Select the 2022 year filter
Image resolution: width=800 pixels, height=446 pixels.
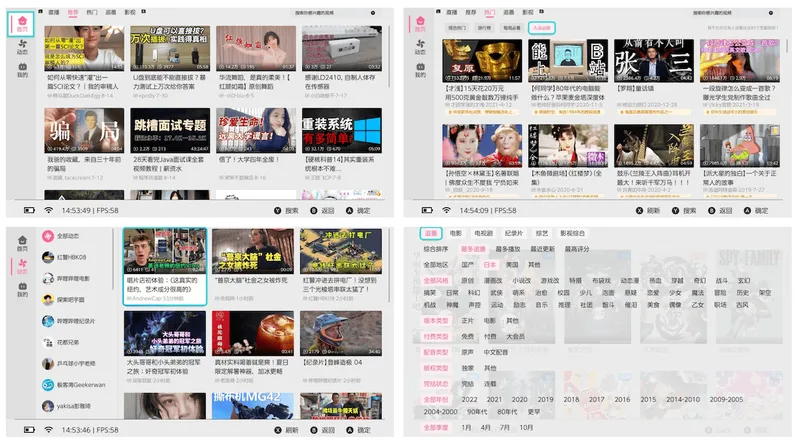(x=469, y=400)
